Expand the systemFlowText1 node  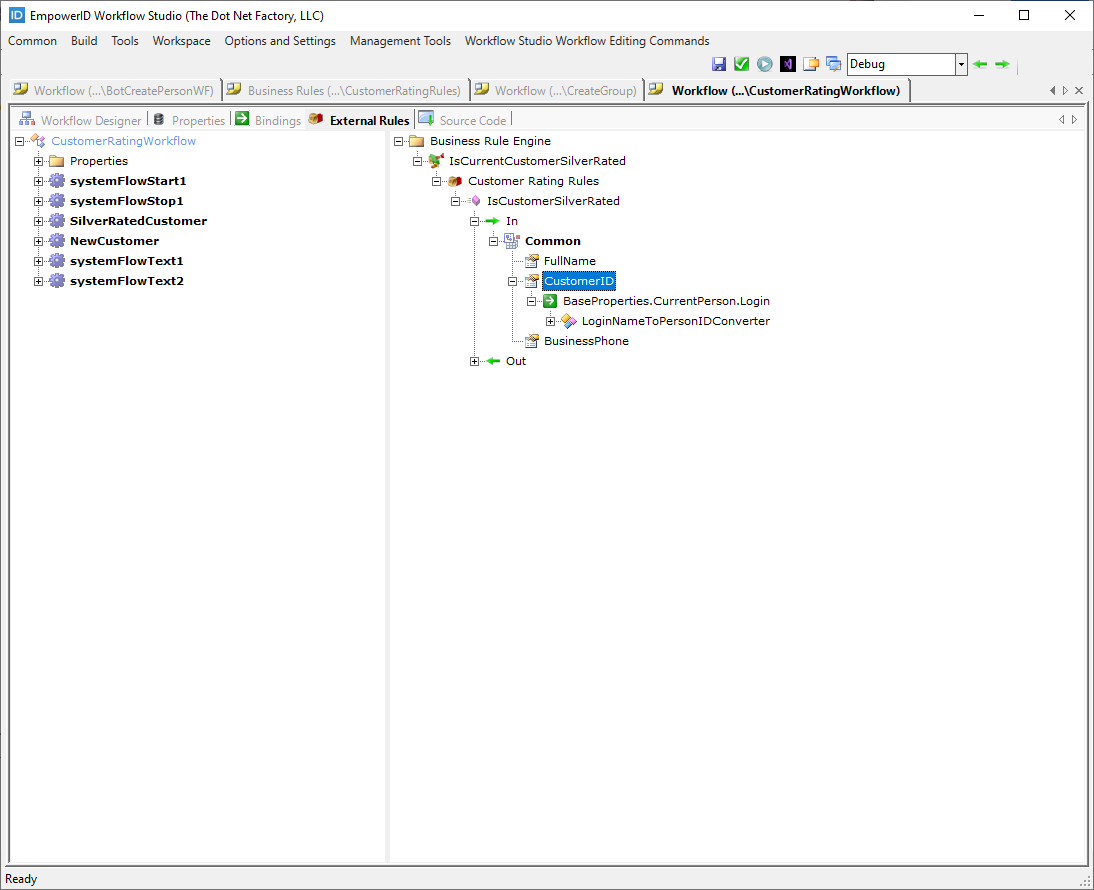[38, 262]
